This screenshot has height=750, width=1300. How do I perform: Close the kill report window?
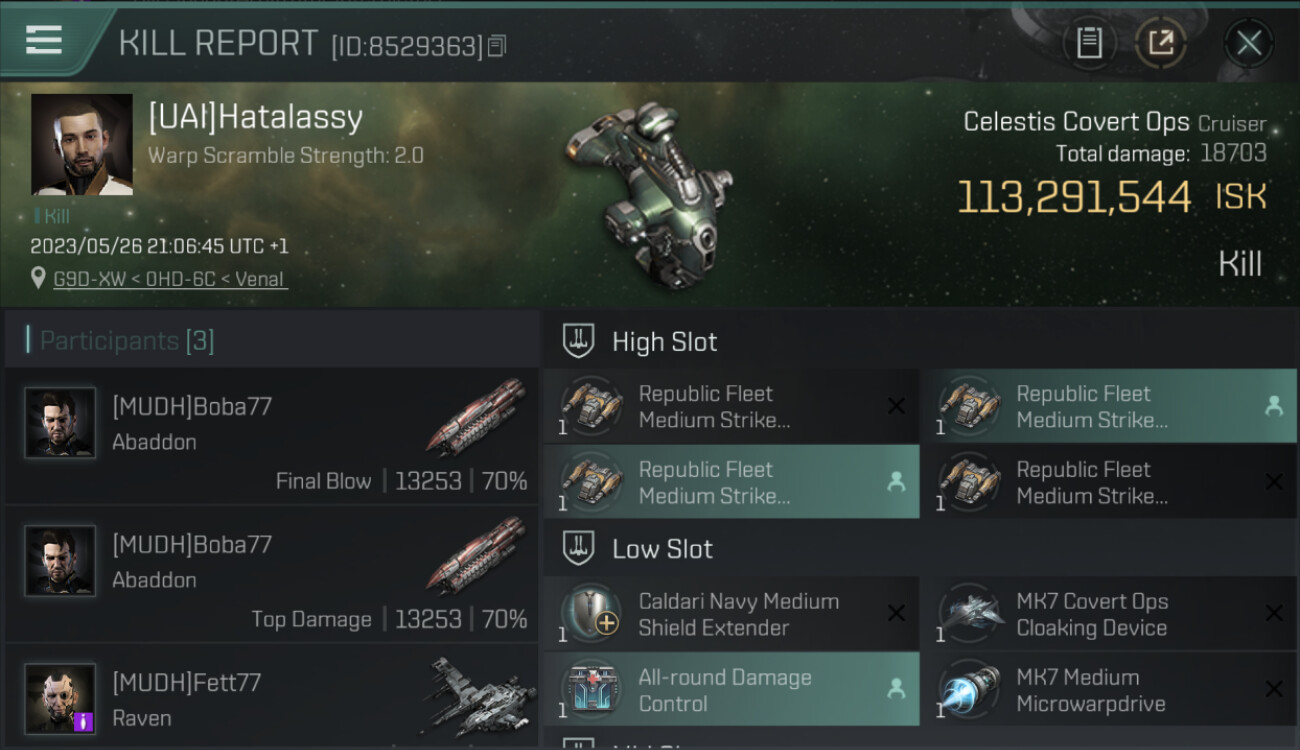[1248, 43]
